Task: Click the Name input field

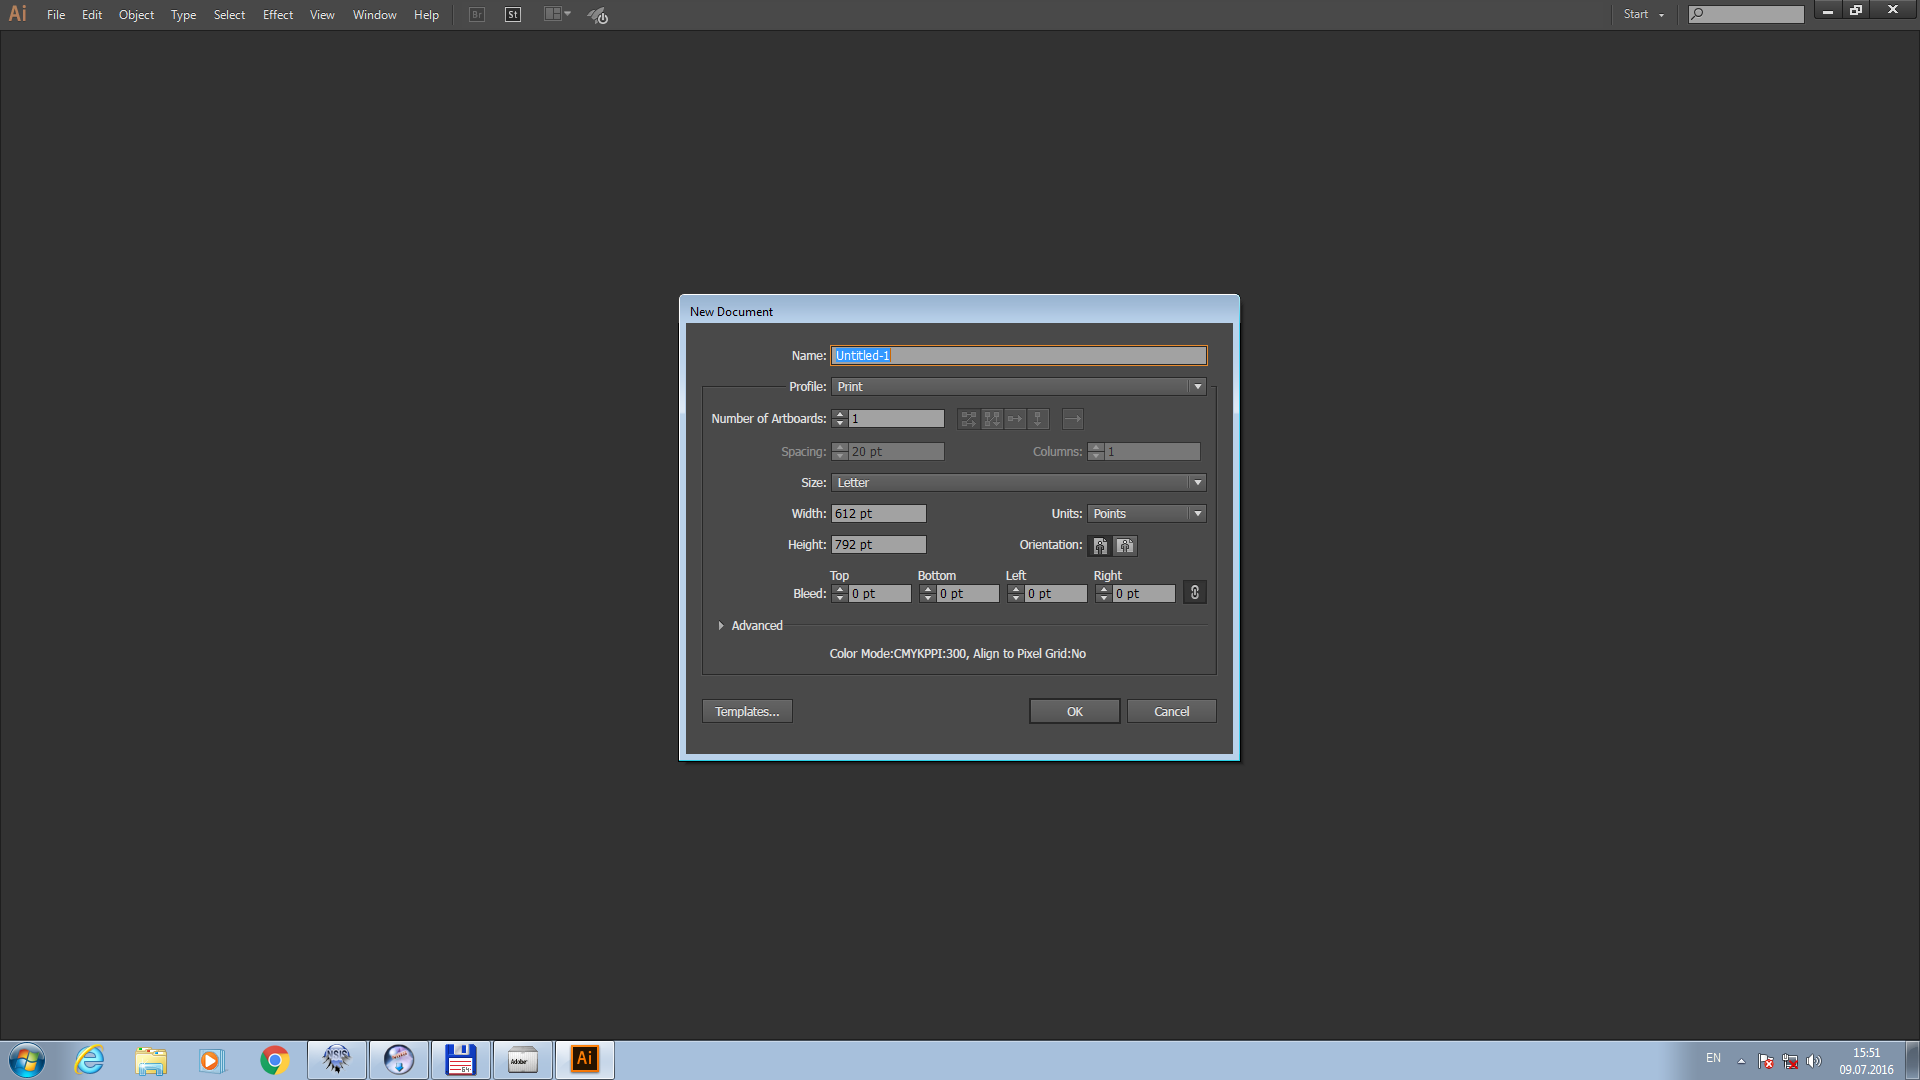Action: tap(1018, 355)
